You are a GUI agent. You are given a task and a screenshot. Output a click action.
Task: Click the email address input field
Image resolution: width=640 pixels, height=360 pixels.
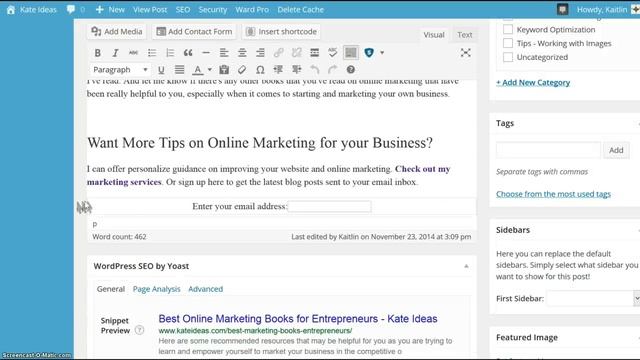[329, 207]
